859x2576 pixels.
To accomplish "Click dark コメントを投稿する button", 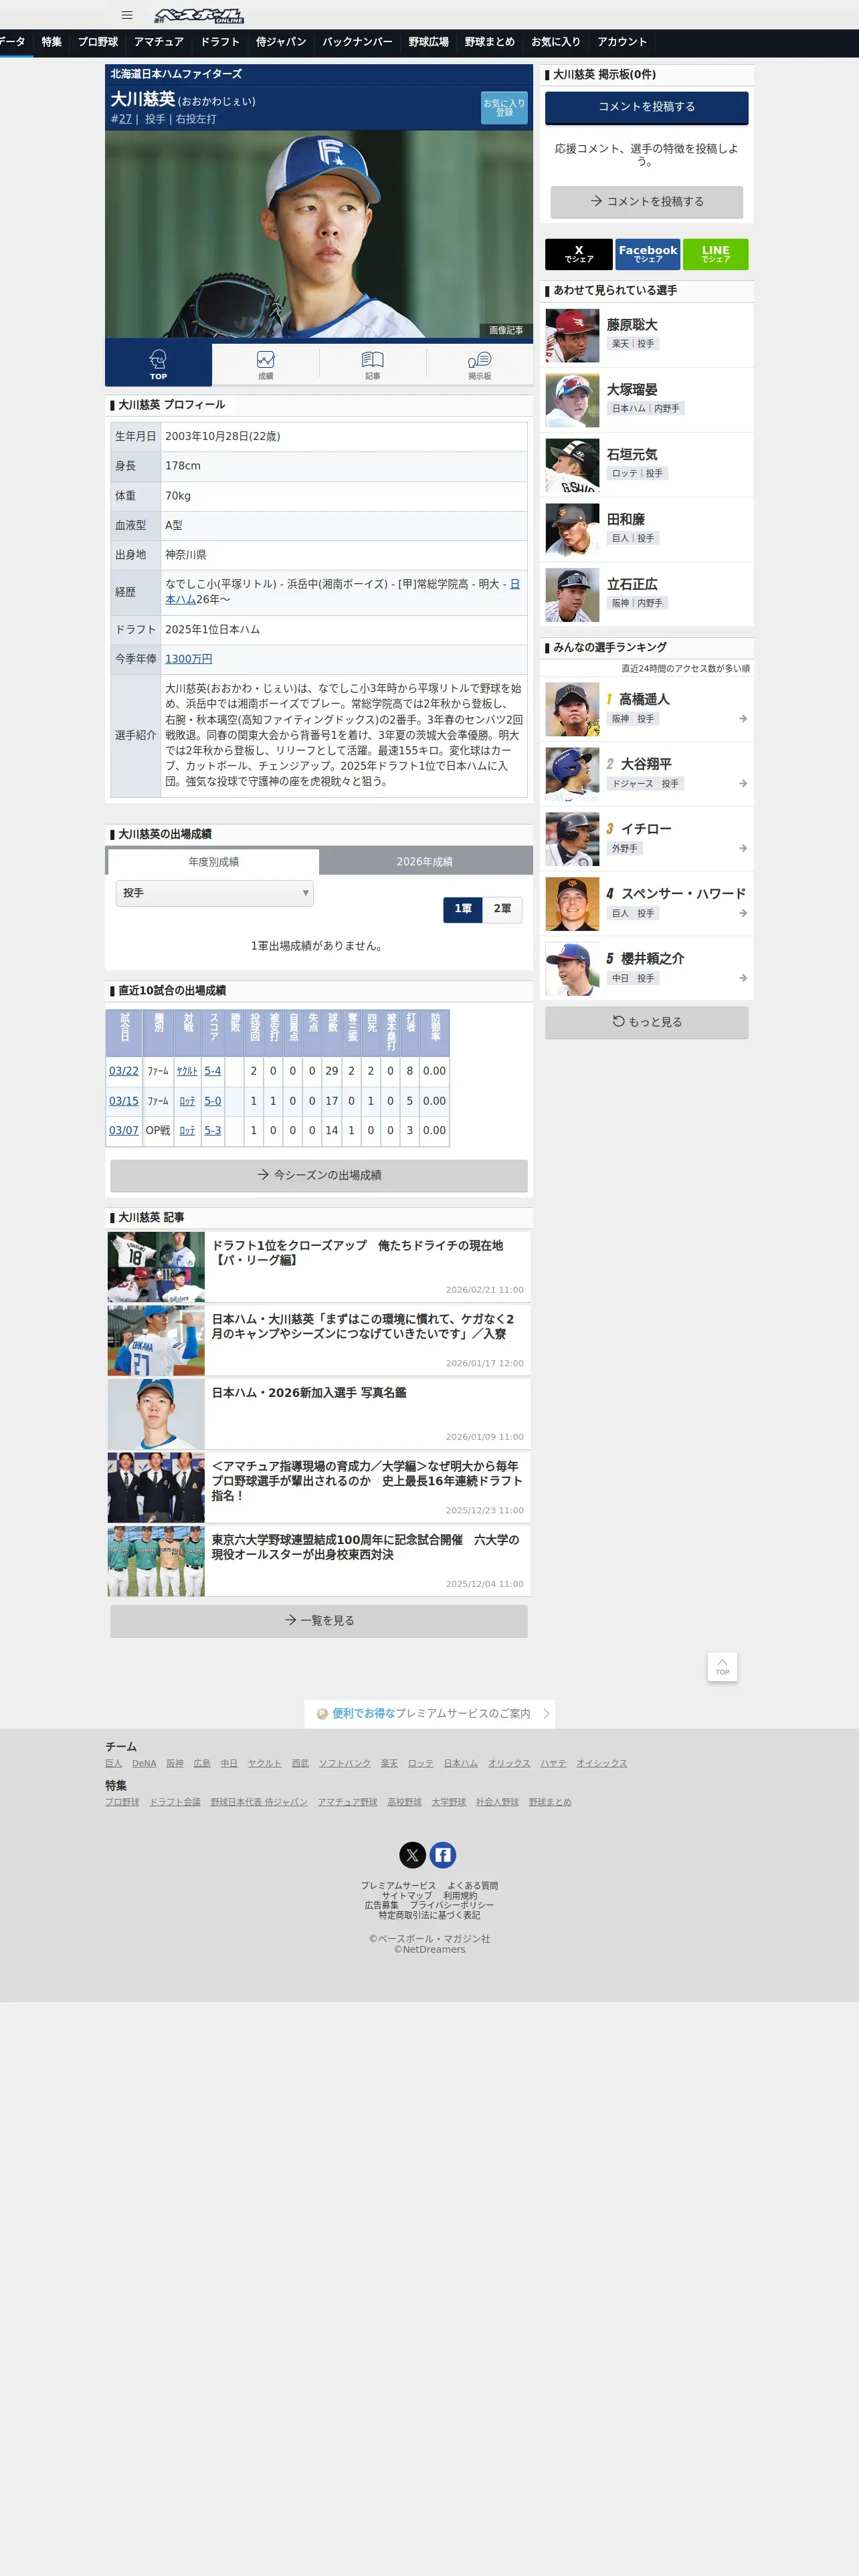I will click(x=646, y=107).
